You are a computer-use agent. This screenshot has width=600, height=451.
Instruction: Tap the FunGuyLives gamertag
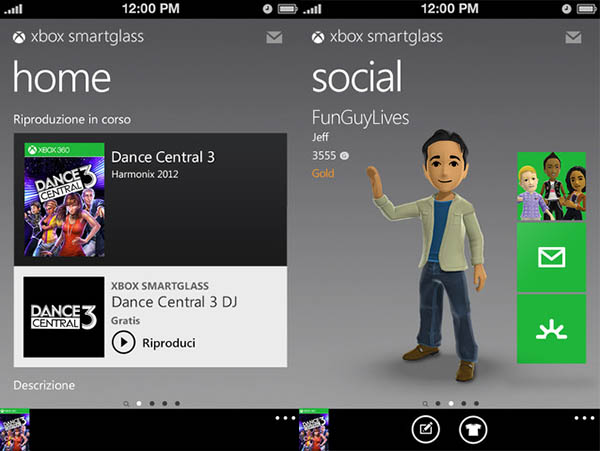click(x=360, y=118)
